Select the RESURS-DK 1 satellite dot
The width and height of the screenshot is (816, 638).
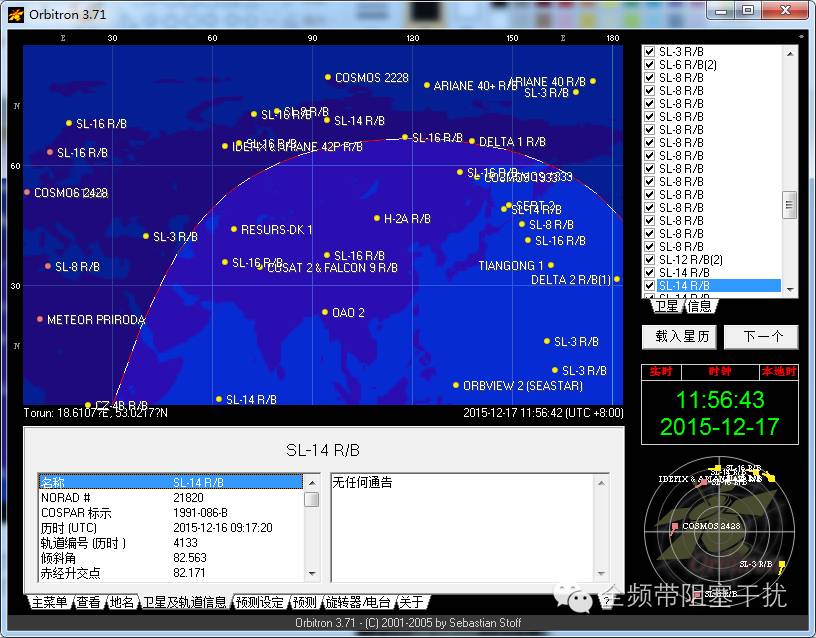pyautogui.click(x=234, y=229)
